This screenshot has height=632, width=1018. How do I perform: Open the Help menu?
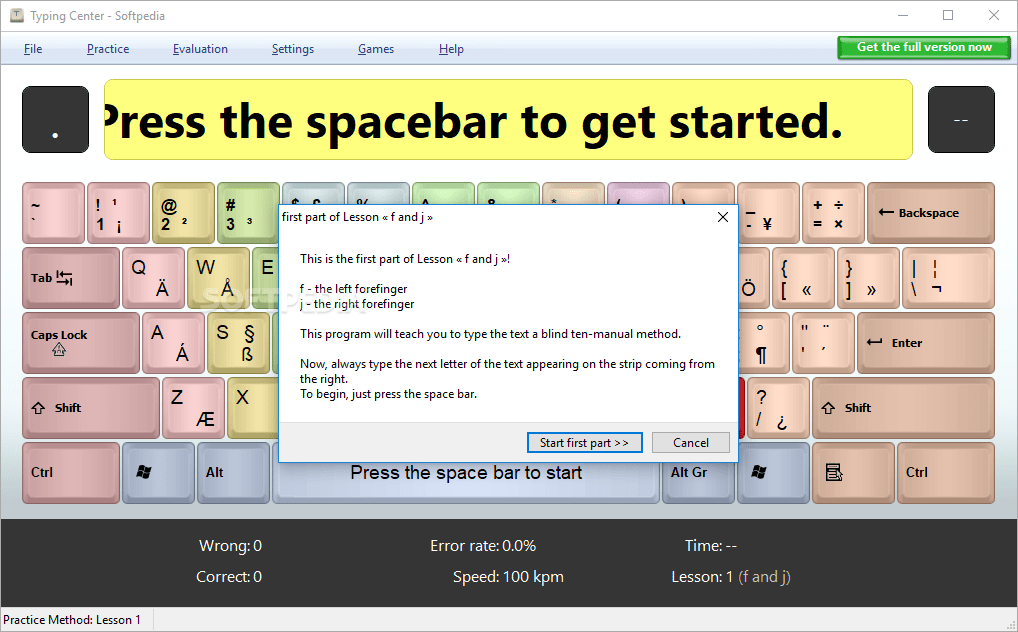click(x=451, y=48)
